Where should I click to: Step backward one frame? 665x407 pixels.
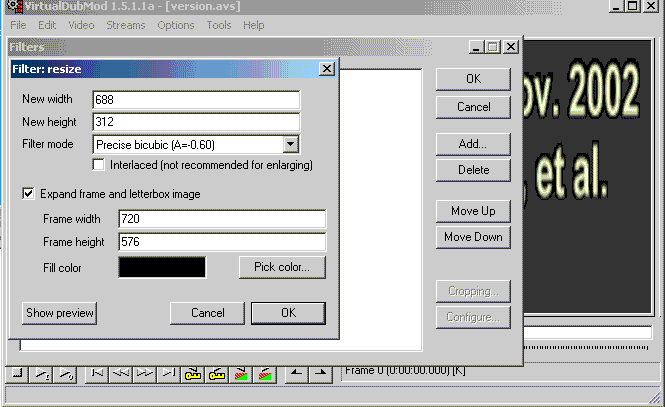(121, 374)
